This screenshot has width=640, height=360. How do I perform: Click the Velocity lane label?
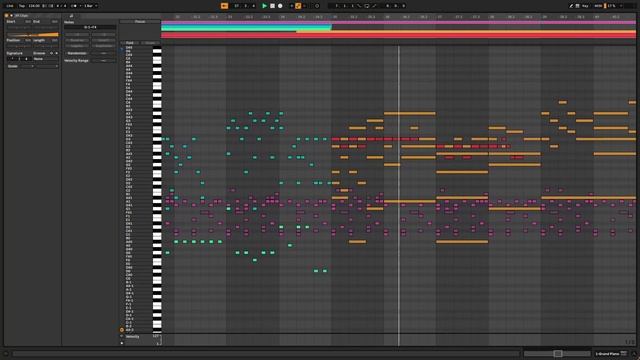pyautogui.click(x=132, y=337)
